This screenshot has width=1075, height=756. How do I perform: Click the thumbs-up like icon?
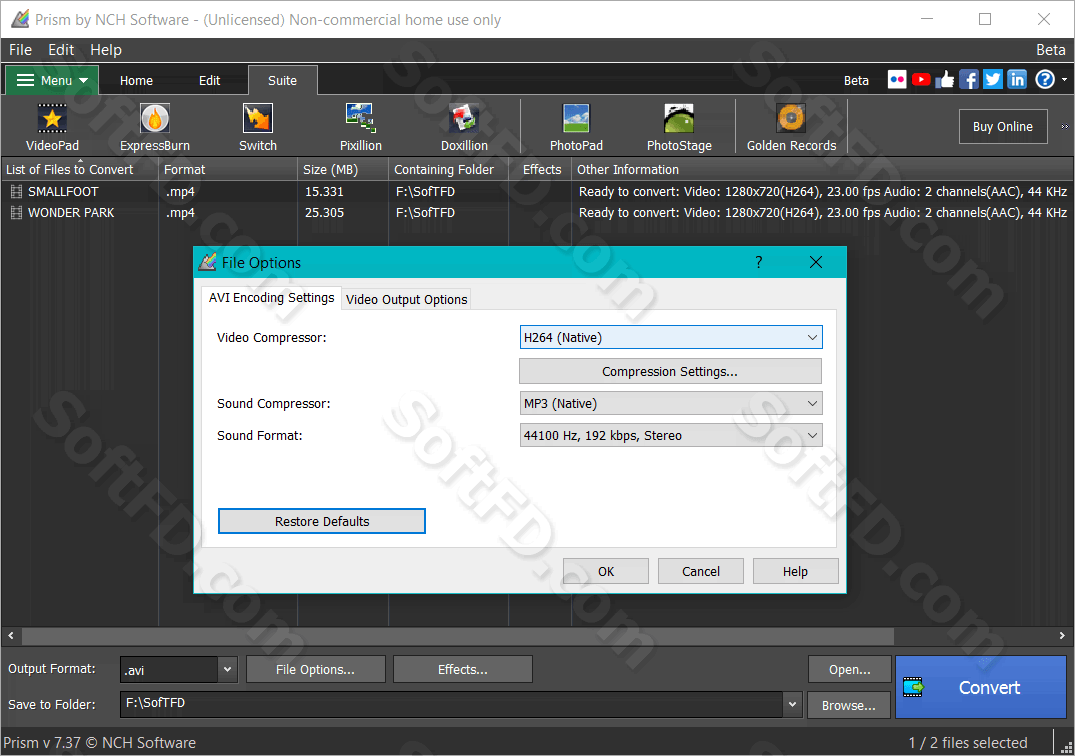click(x=945, y=80)
